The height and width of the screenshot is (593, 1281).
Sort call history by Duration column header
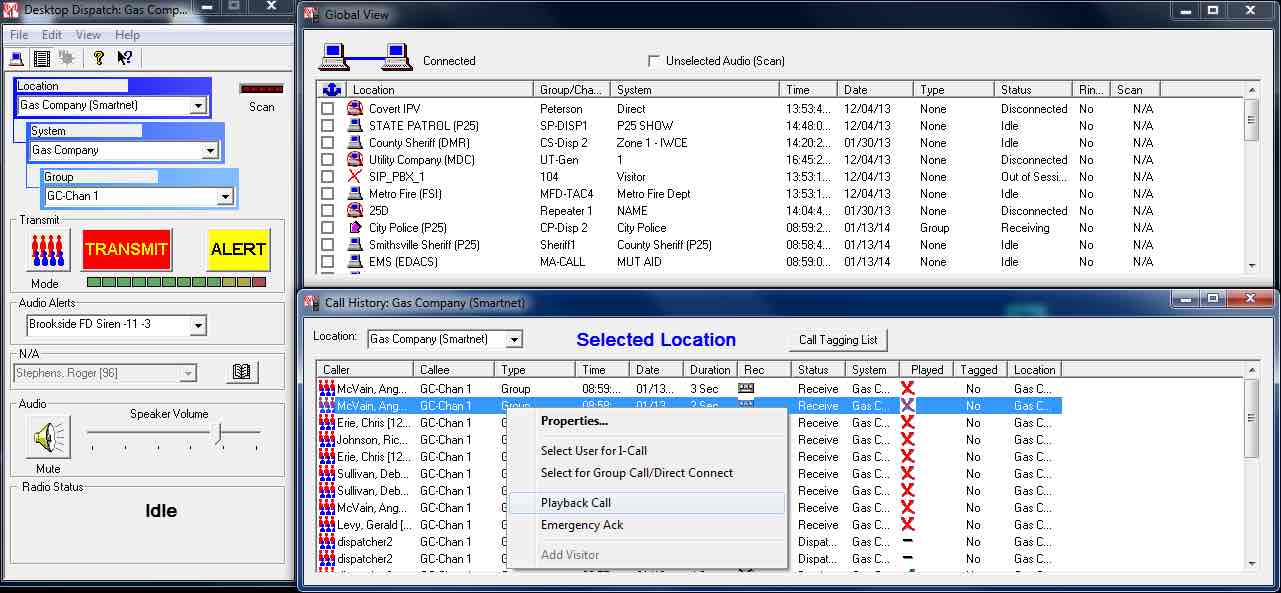(710, 370)
